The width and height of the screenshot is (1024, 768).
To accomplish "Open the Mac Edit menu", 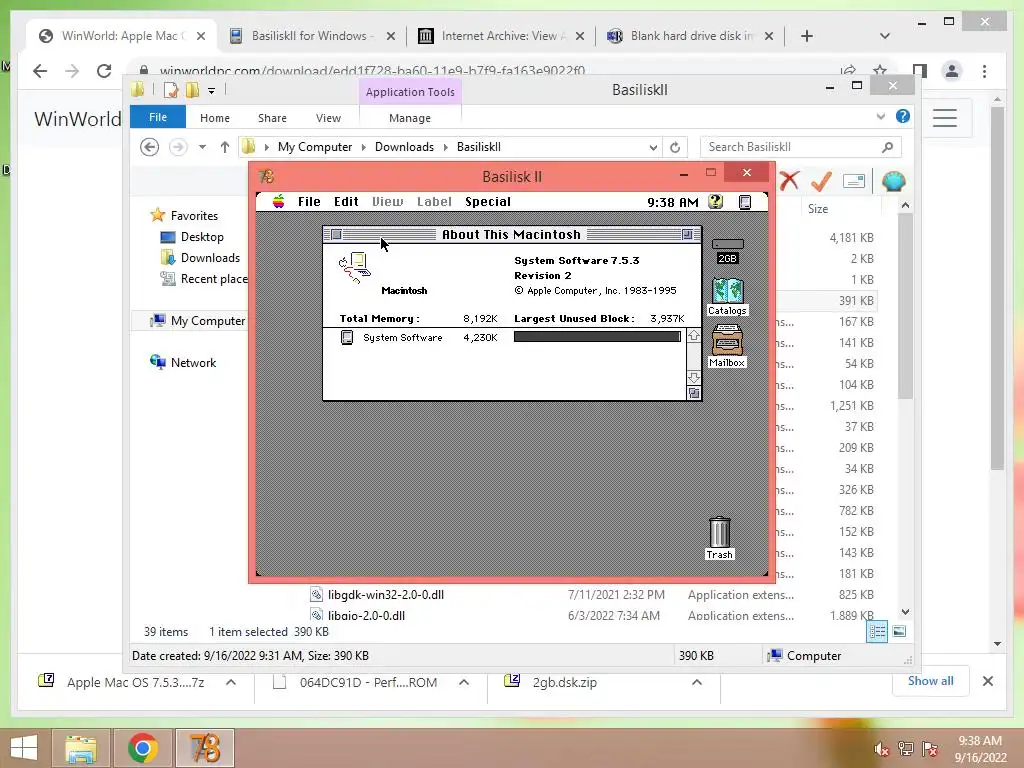I will click(346, 201).
